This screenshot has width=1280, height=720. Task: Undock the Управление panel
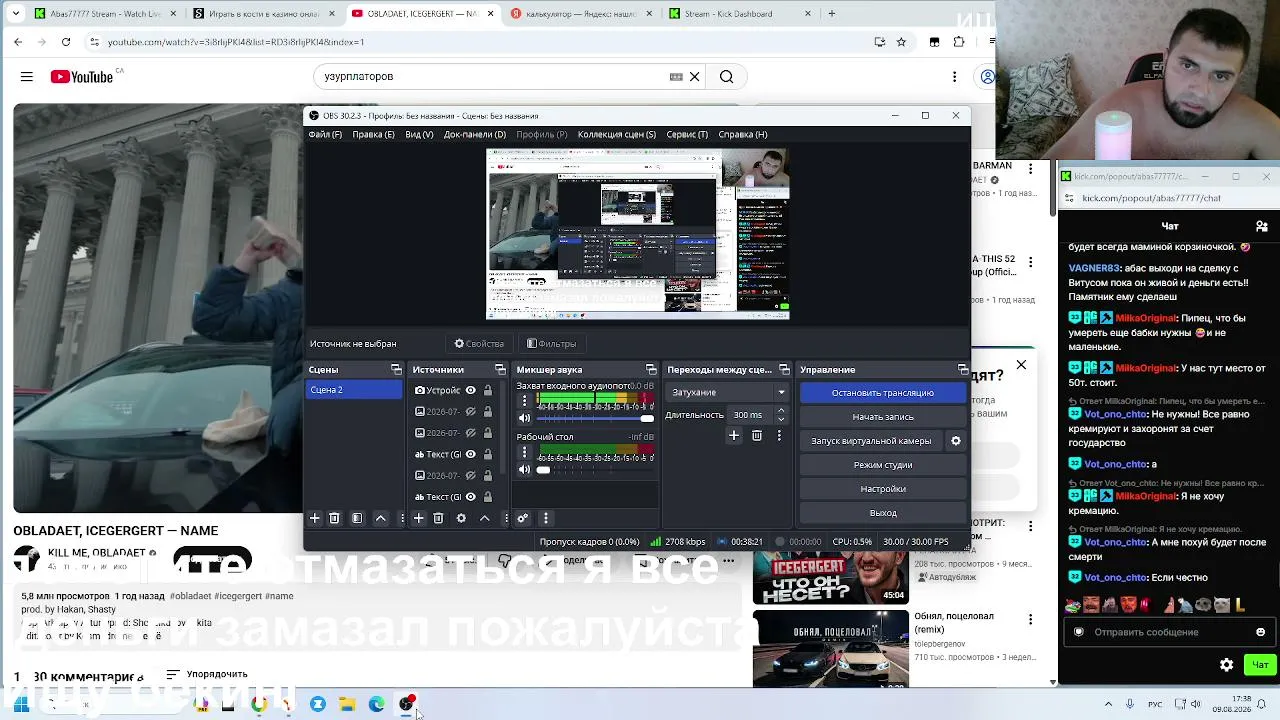963,370
